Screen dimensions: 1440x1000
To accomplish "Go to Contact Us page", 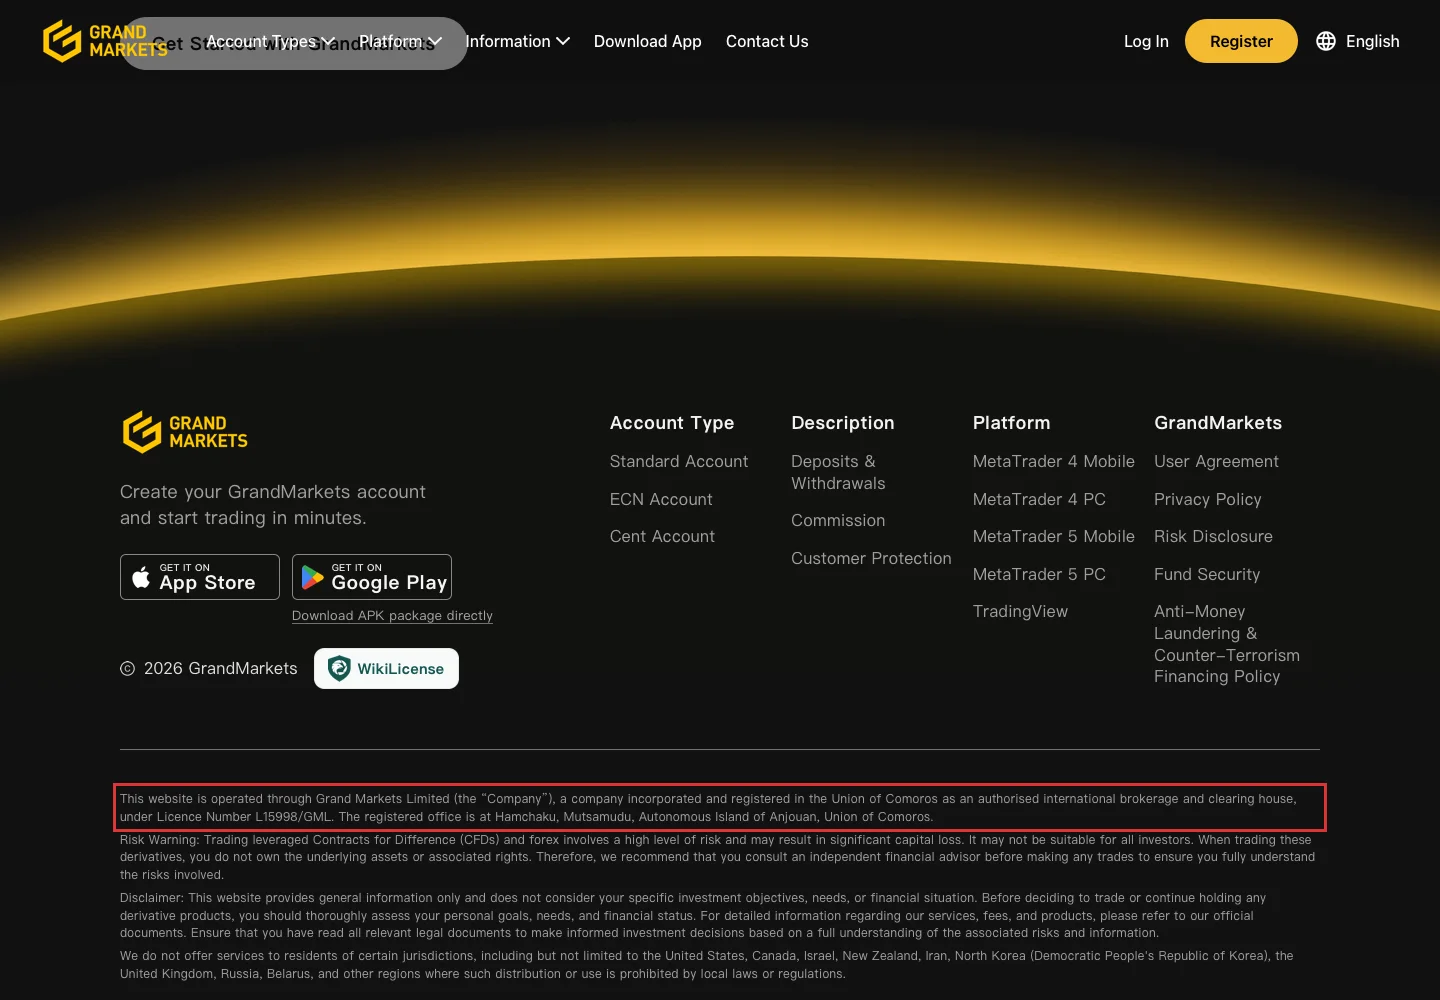I will point(767,41).
